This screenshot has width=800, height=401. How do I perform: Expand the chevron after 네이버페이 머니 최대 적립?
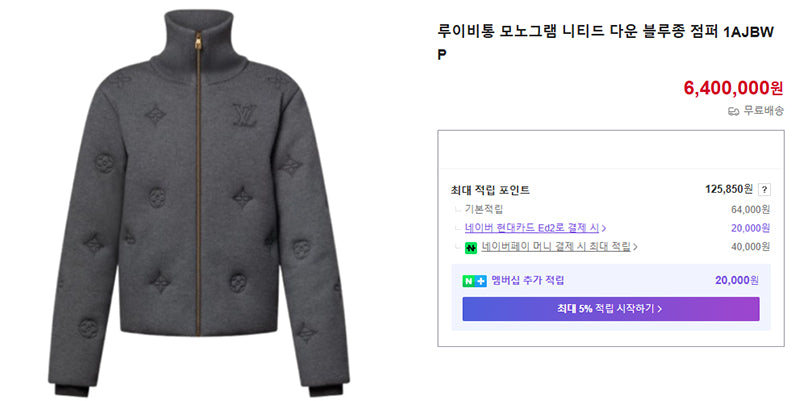[635, 247]
